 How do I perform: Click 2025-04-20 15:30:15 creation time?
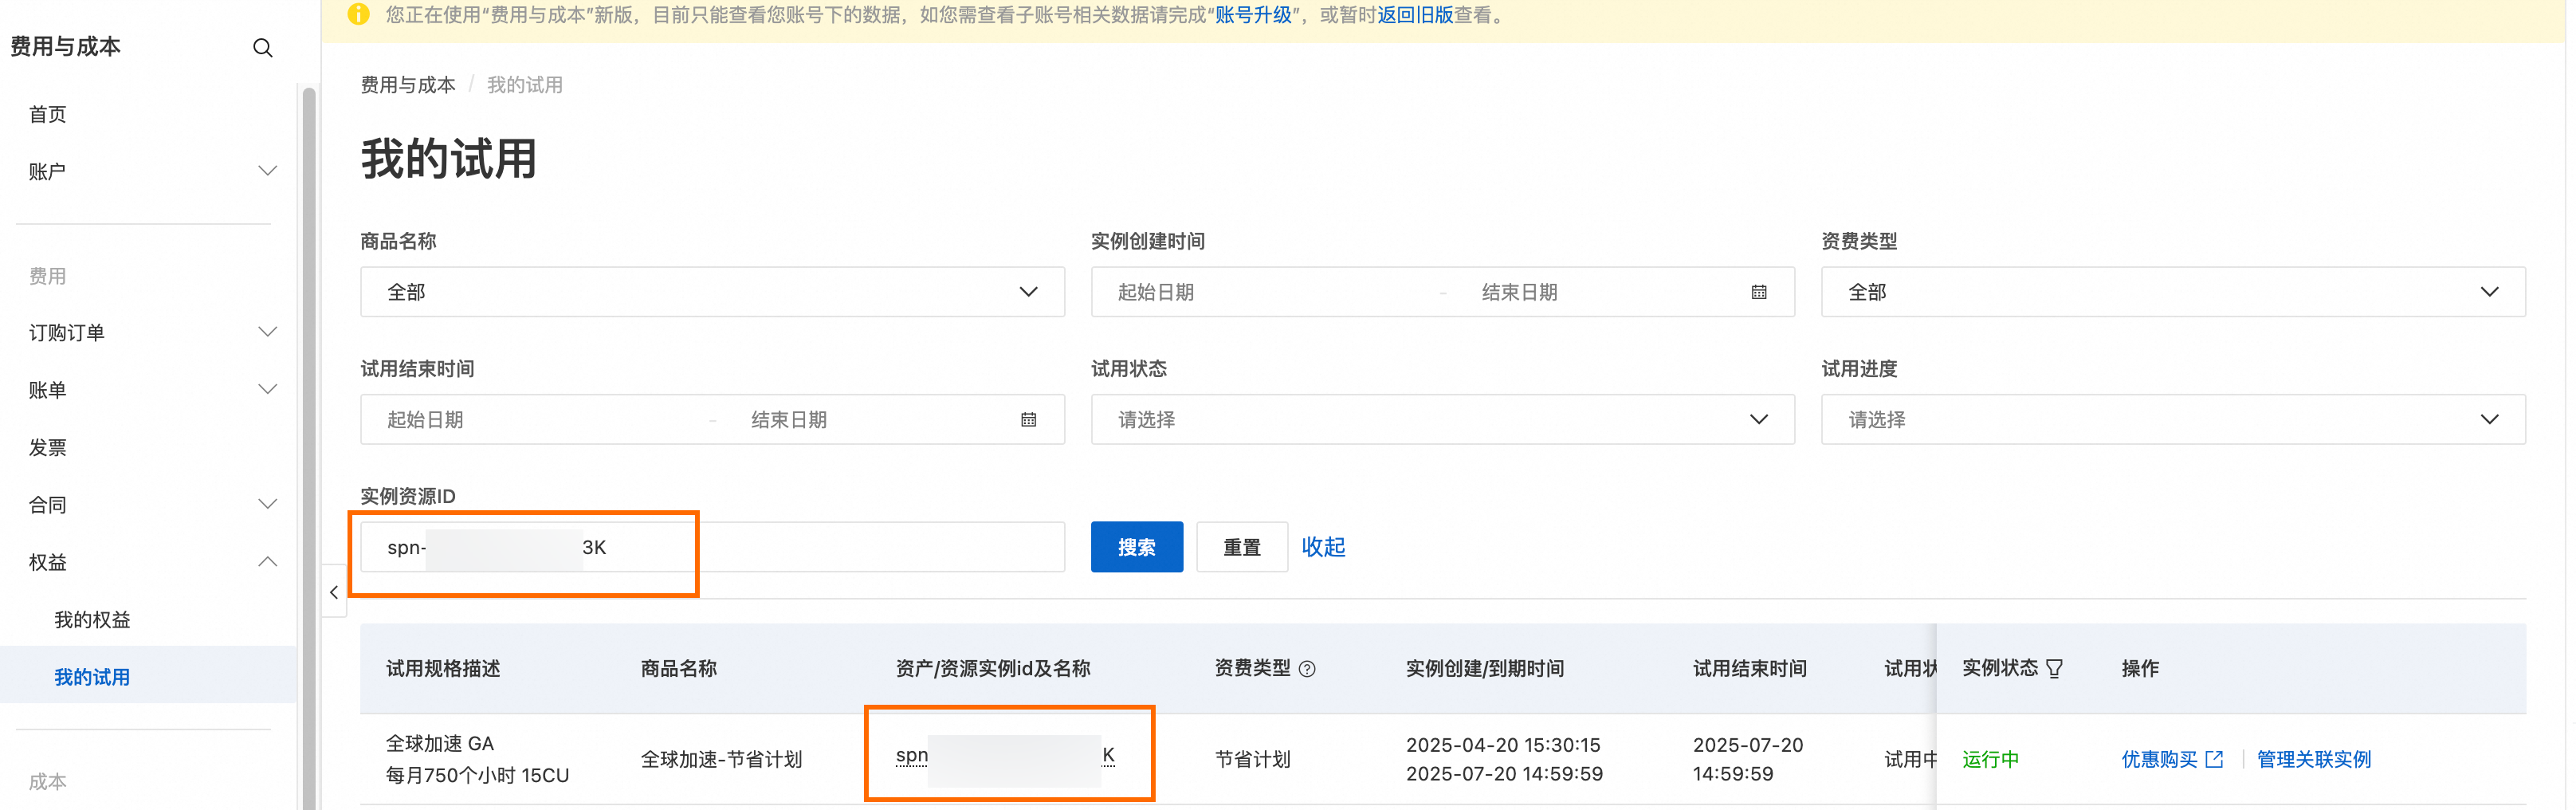tap(1503, 745)
